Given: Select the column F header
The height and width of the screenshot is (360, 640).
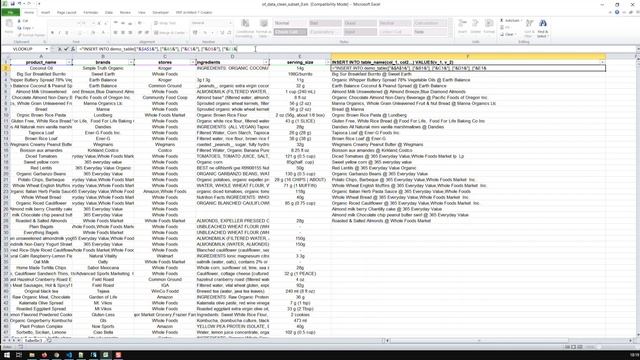Looking at the screenshot, I should point(468,56).
